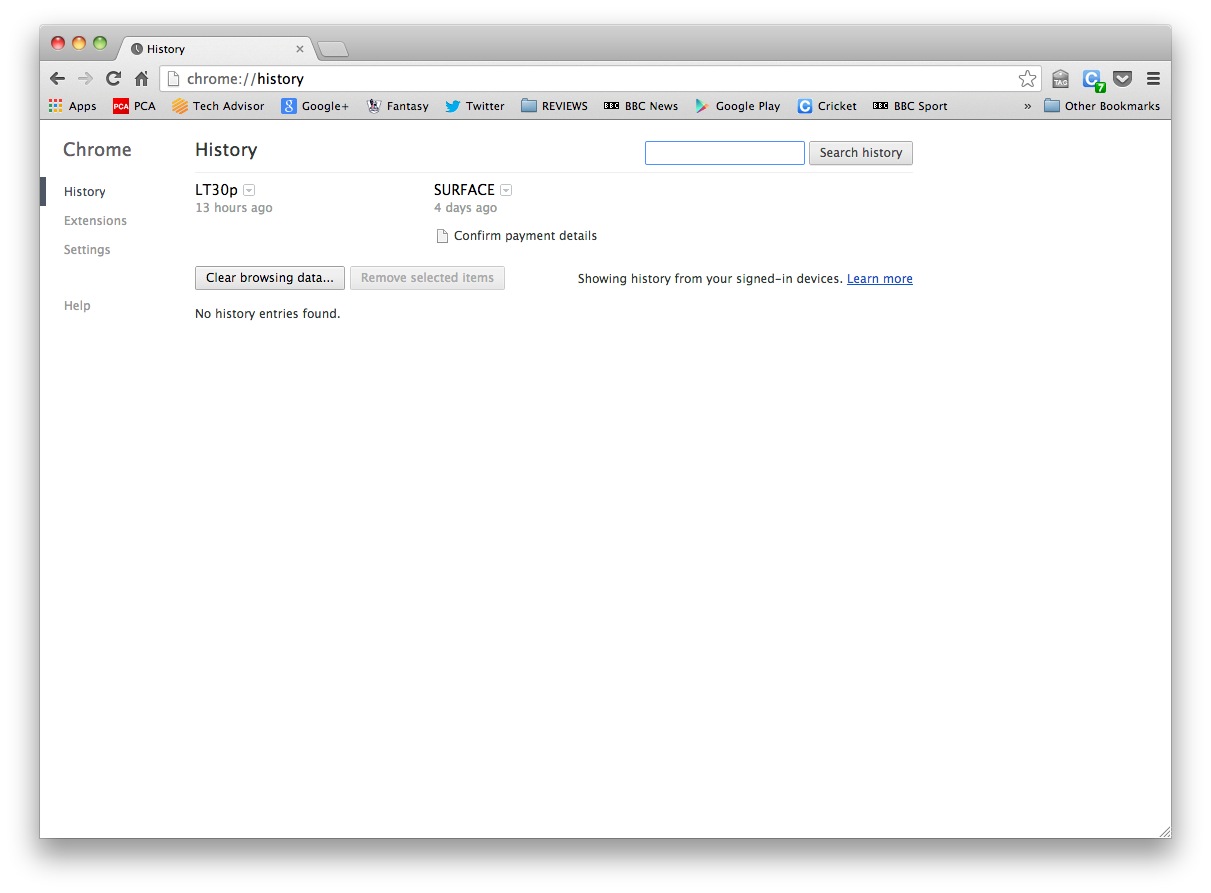Click the forward navigation arrow
1211x893 pixels.
(85, 78)
